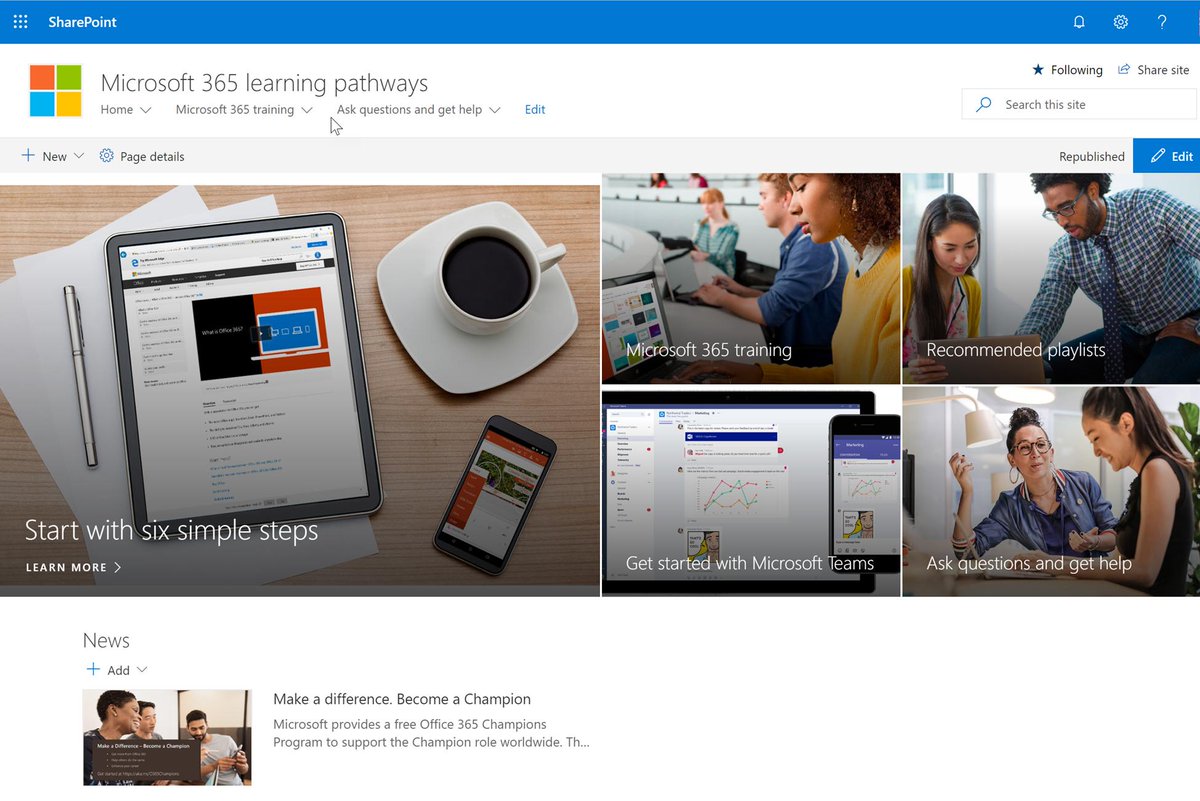
Task: Open the Recommended playlists tile
Action: click(x=1051, y=278)
